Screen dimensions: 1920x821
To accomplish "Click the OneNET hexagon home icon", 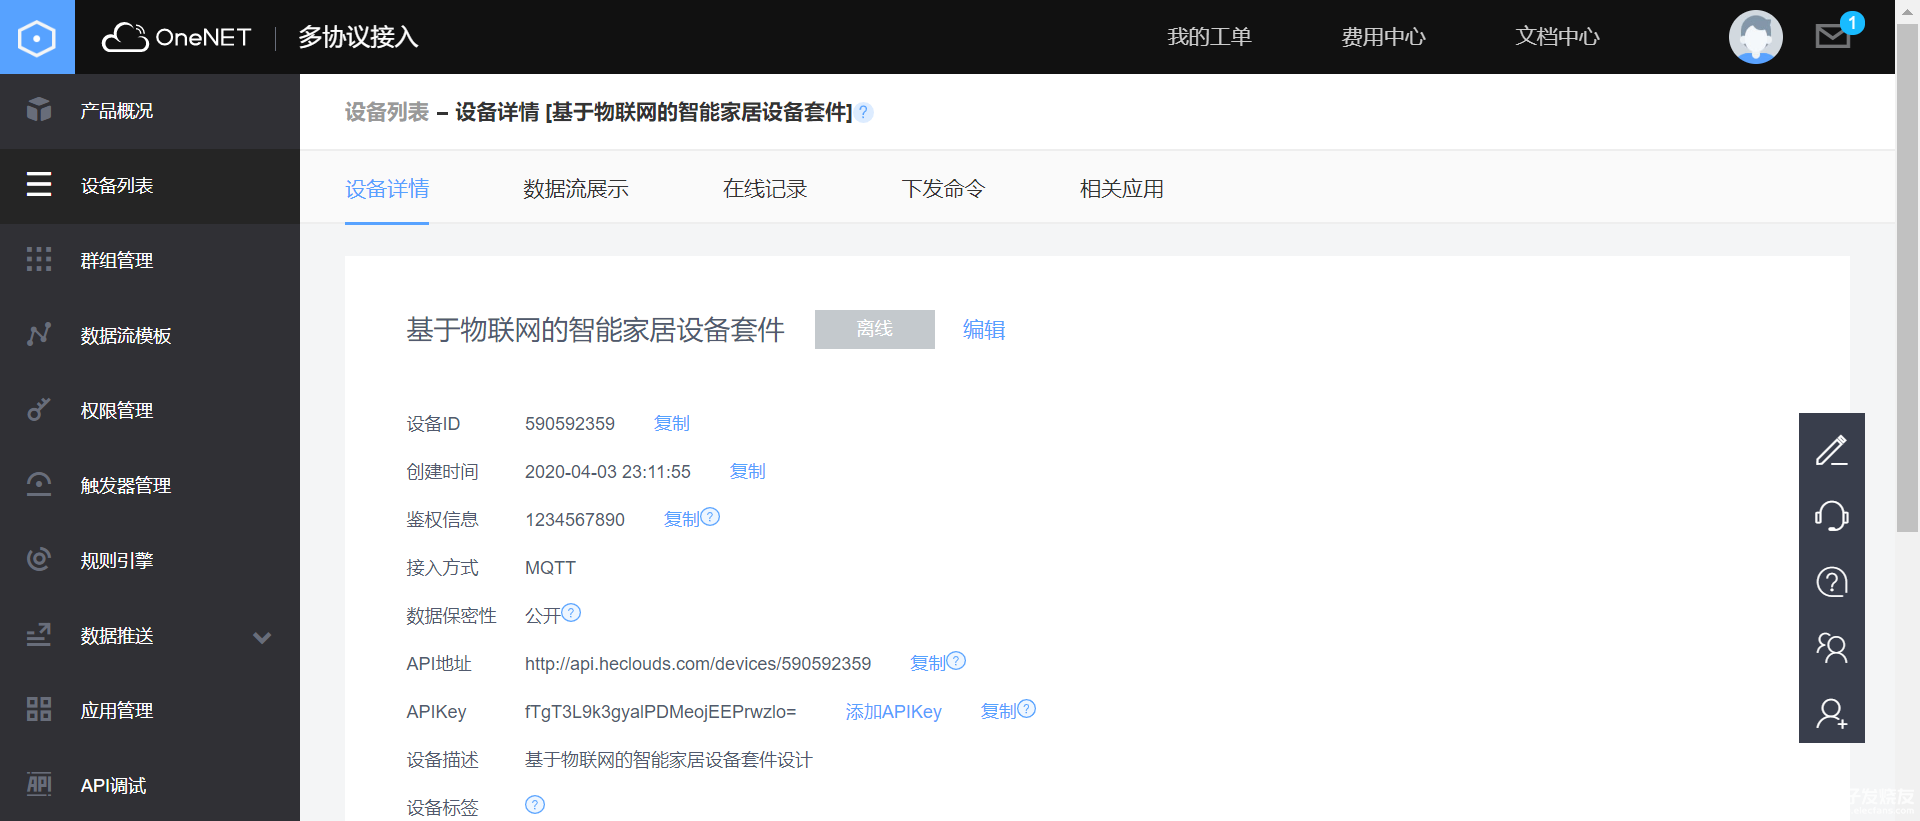I will [x=37, y=38].
